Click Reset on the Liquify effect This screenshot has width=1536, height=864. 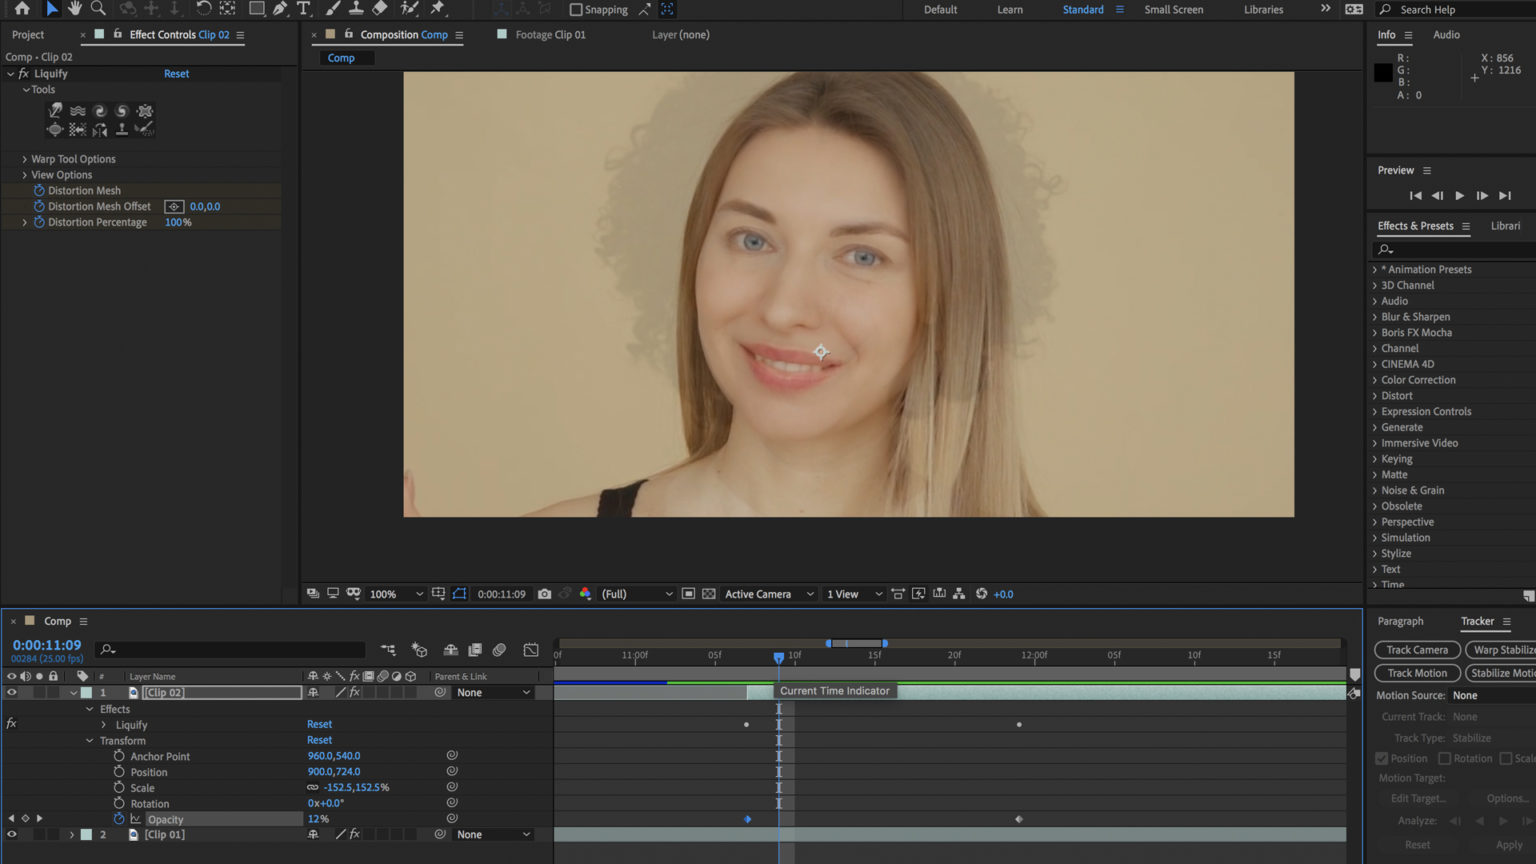[x=176, y=73]
